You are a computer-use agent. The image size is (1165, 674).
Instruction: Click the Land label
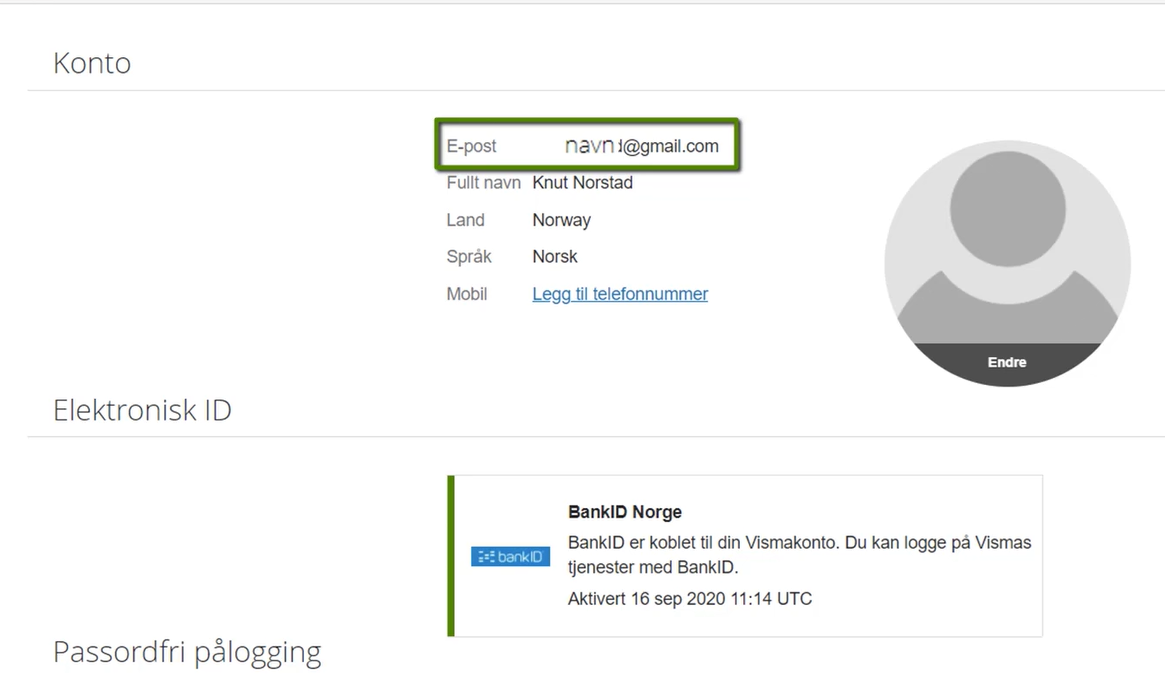tap(465, 220)
